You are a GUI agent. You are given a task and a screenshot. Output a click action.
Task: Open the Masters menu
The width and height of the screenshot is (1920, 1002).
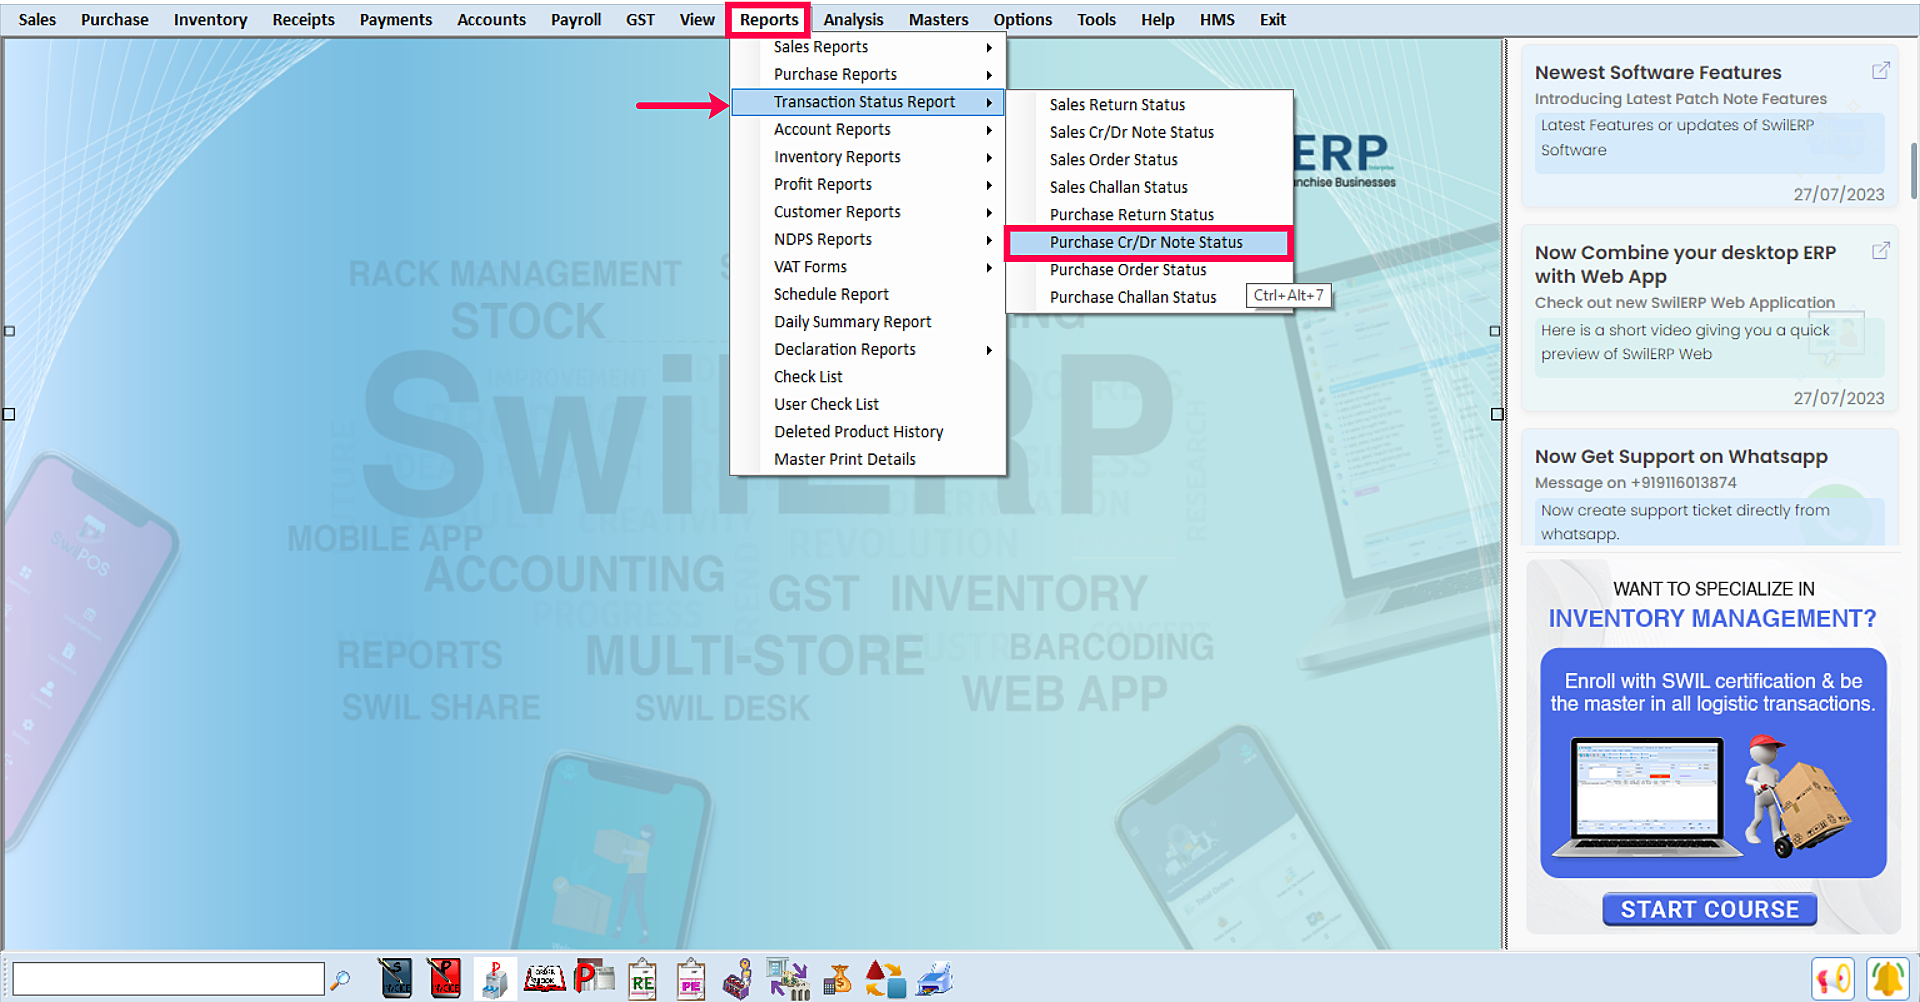pos(938,19)
